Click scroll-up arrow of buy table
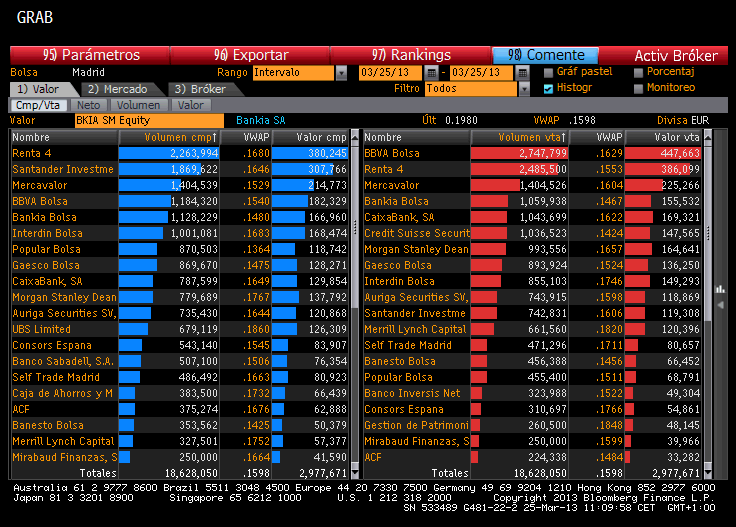This screenshot has height=527, width=736. (355, 137)
